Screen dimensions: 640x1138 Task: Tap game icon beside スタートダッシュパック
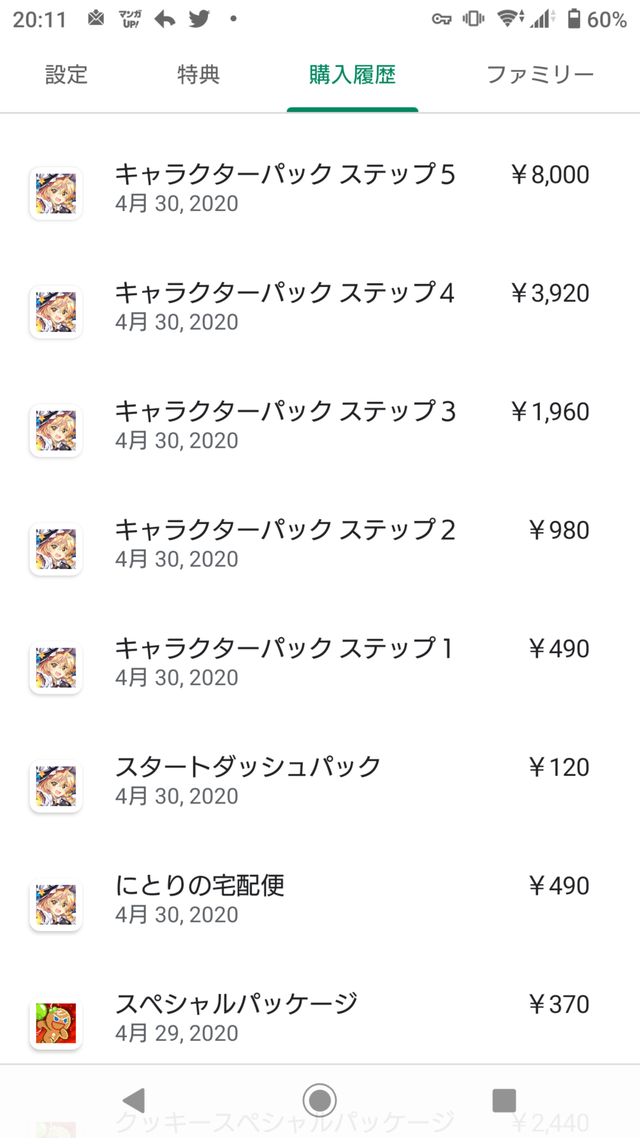click(56, 786)
